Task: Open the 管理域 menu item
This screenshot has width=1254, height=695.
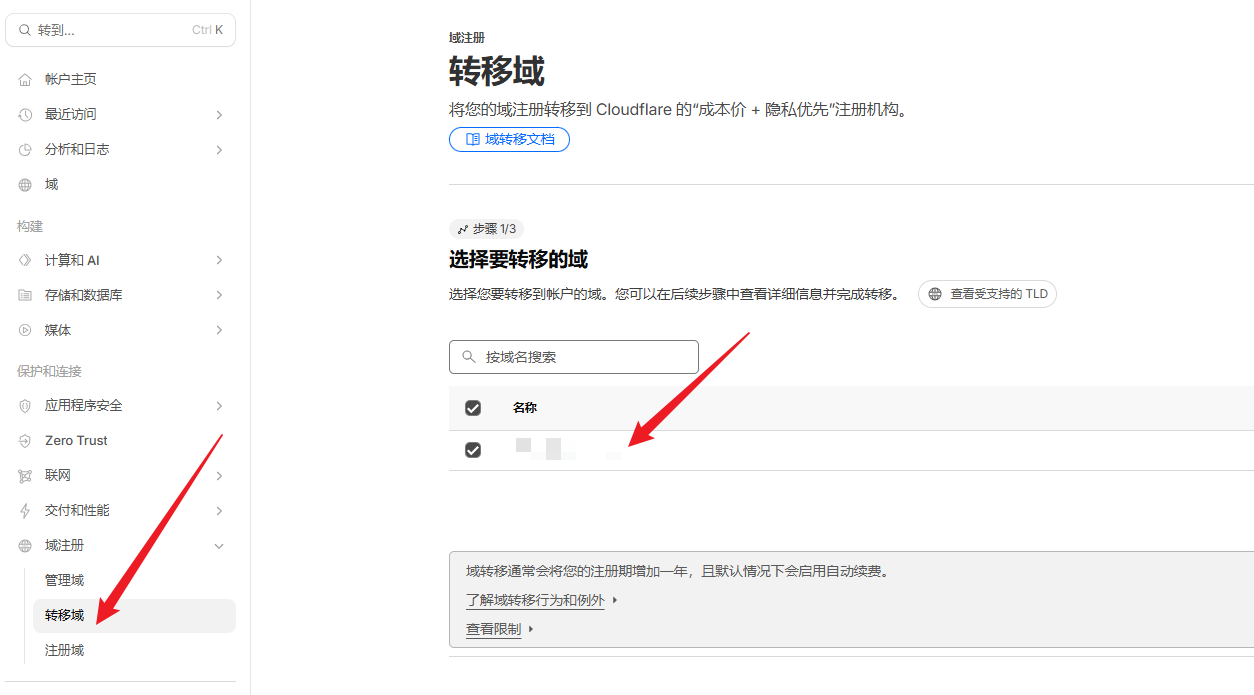Action: 65,580
